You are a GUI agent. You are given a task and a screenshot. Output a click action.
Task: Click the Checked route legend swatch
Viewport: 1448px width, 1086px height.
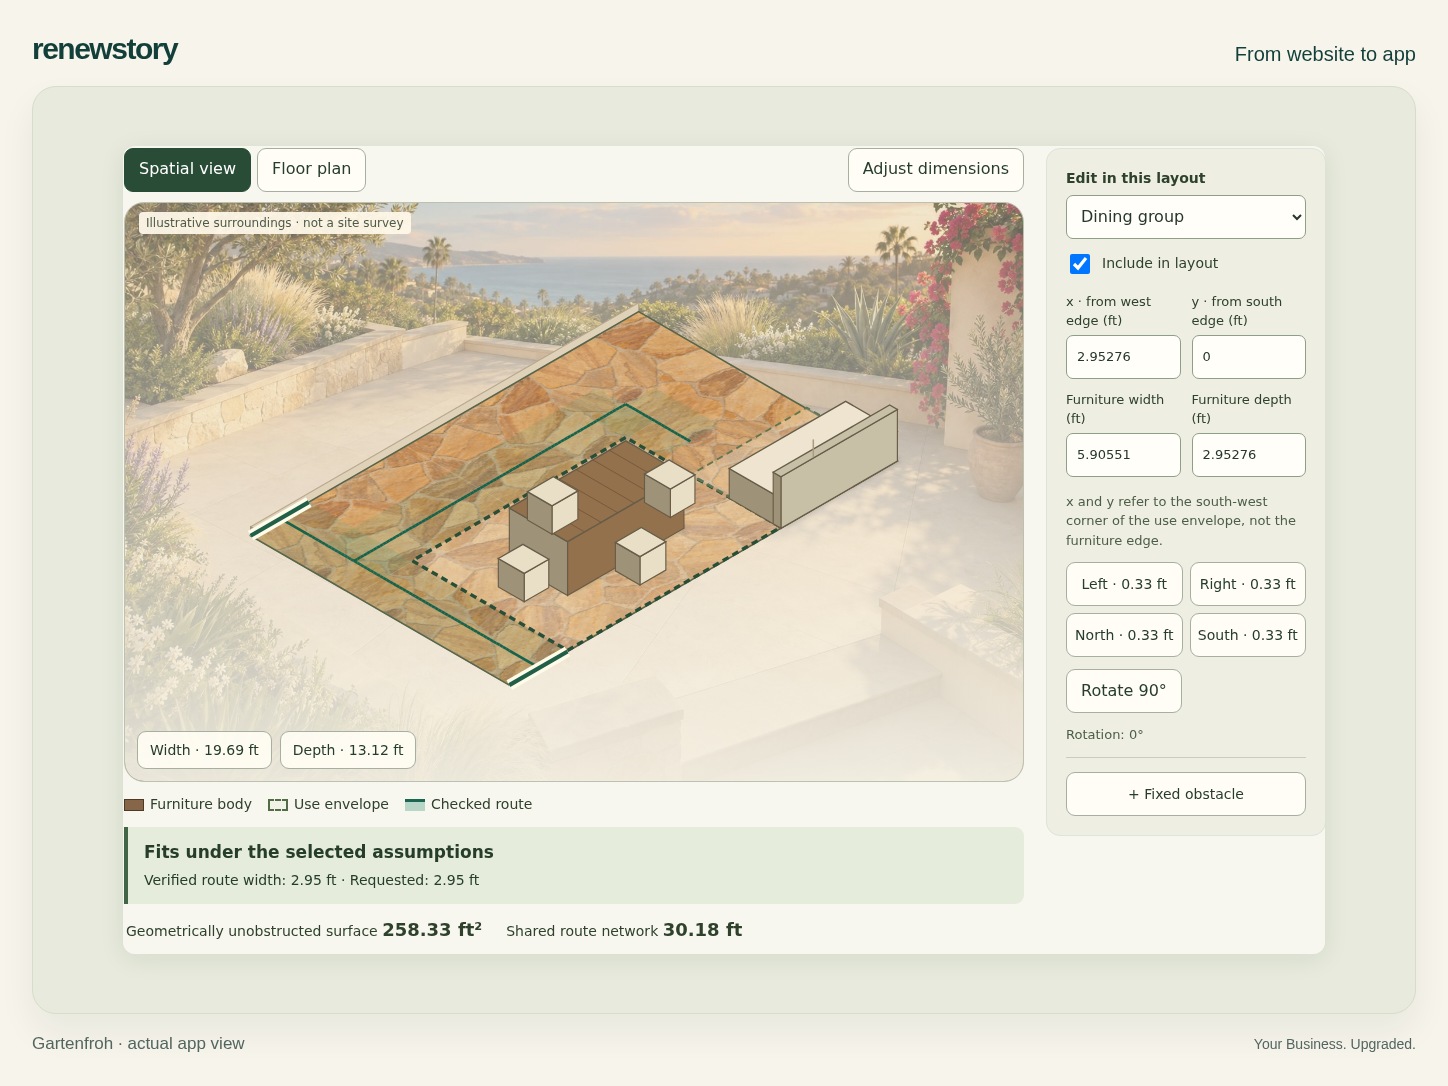click(x=415, y=805)
